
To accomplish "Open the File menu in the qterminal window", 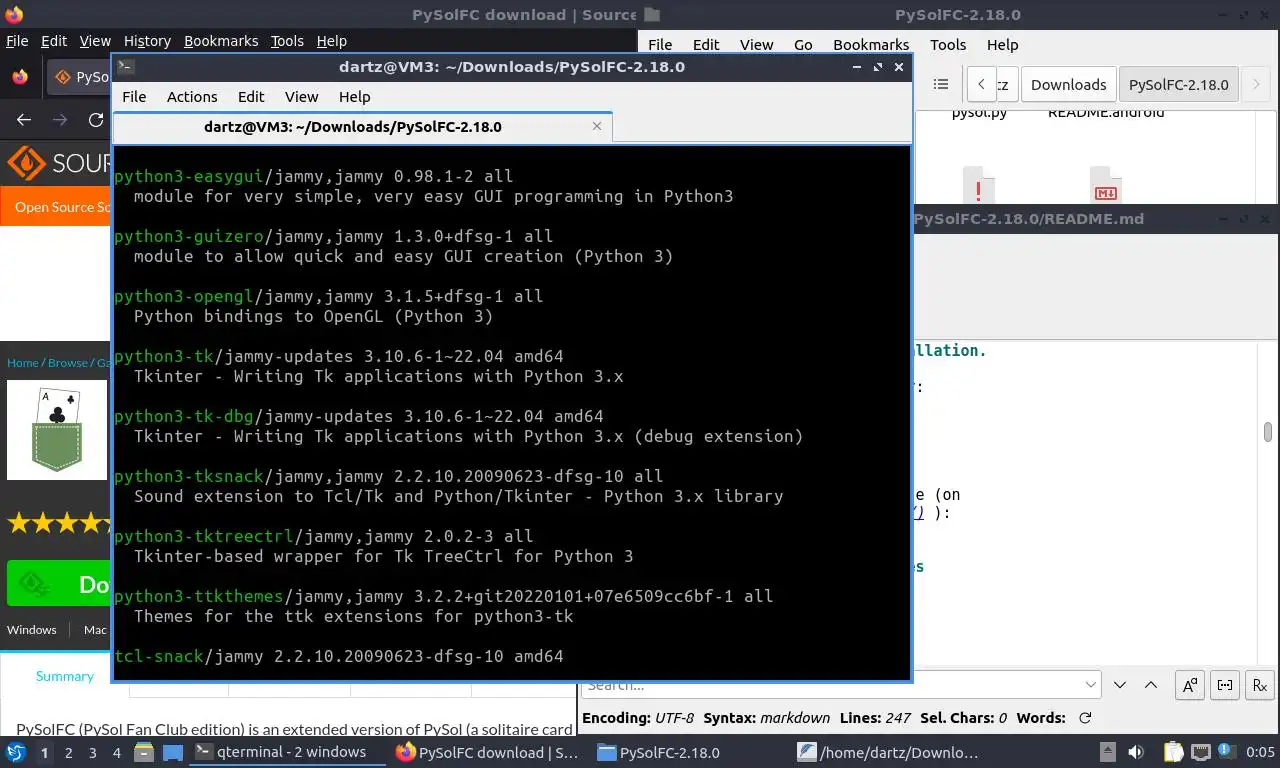I will (x=134, y=97).
